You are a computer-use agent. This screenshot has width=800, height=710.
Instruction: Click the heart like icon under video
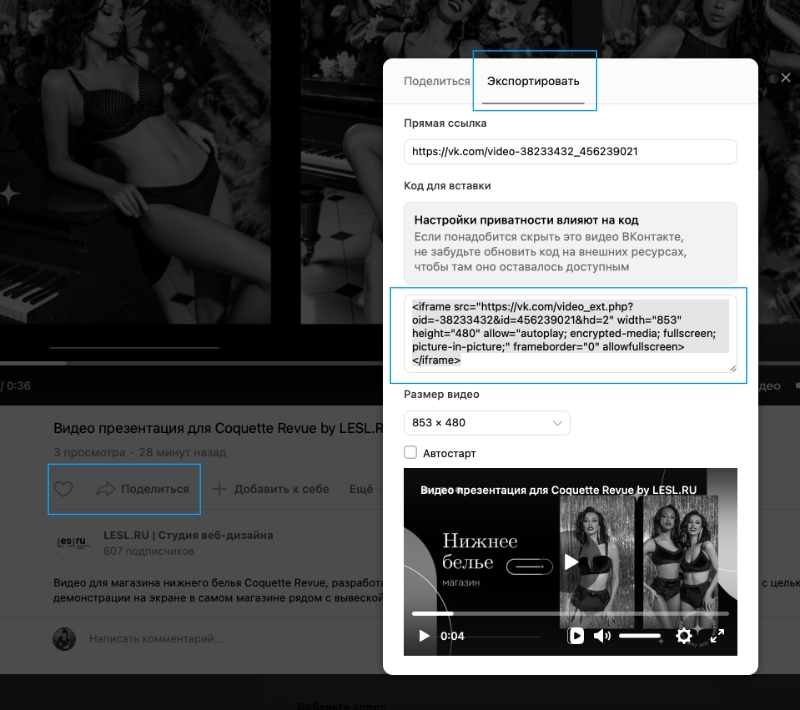pyautogui.click(x=63, y=489)
